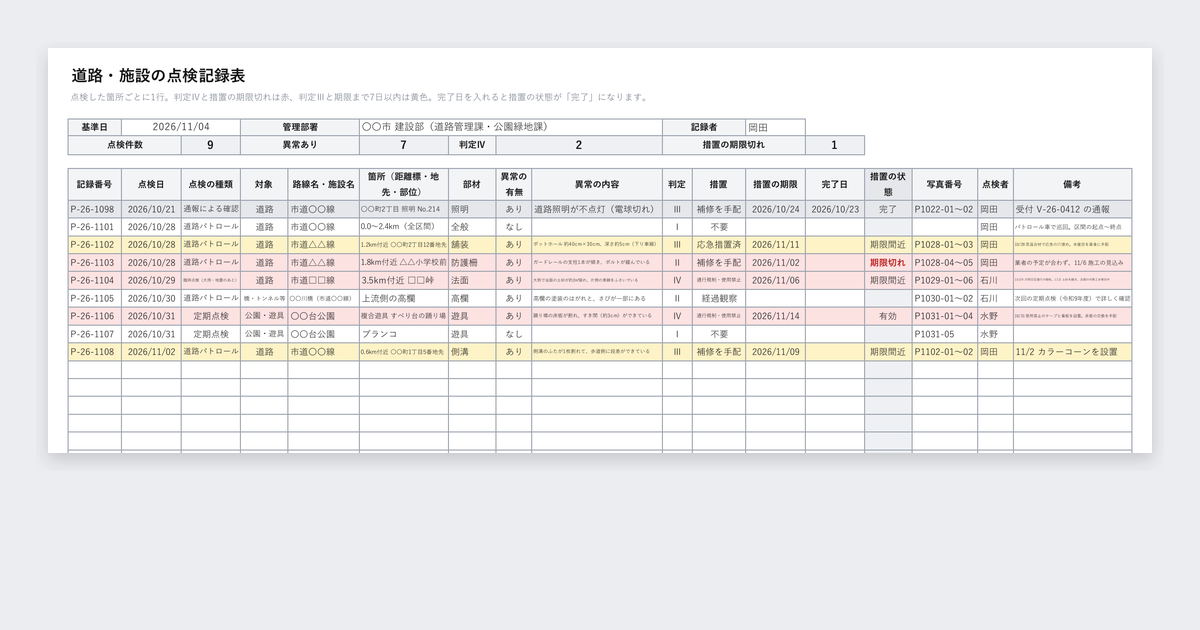Click the 措置の期限 column header
This screenshot has height=630, width=1200.
point(776,185)
